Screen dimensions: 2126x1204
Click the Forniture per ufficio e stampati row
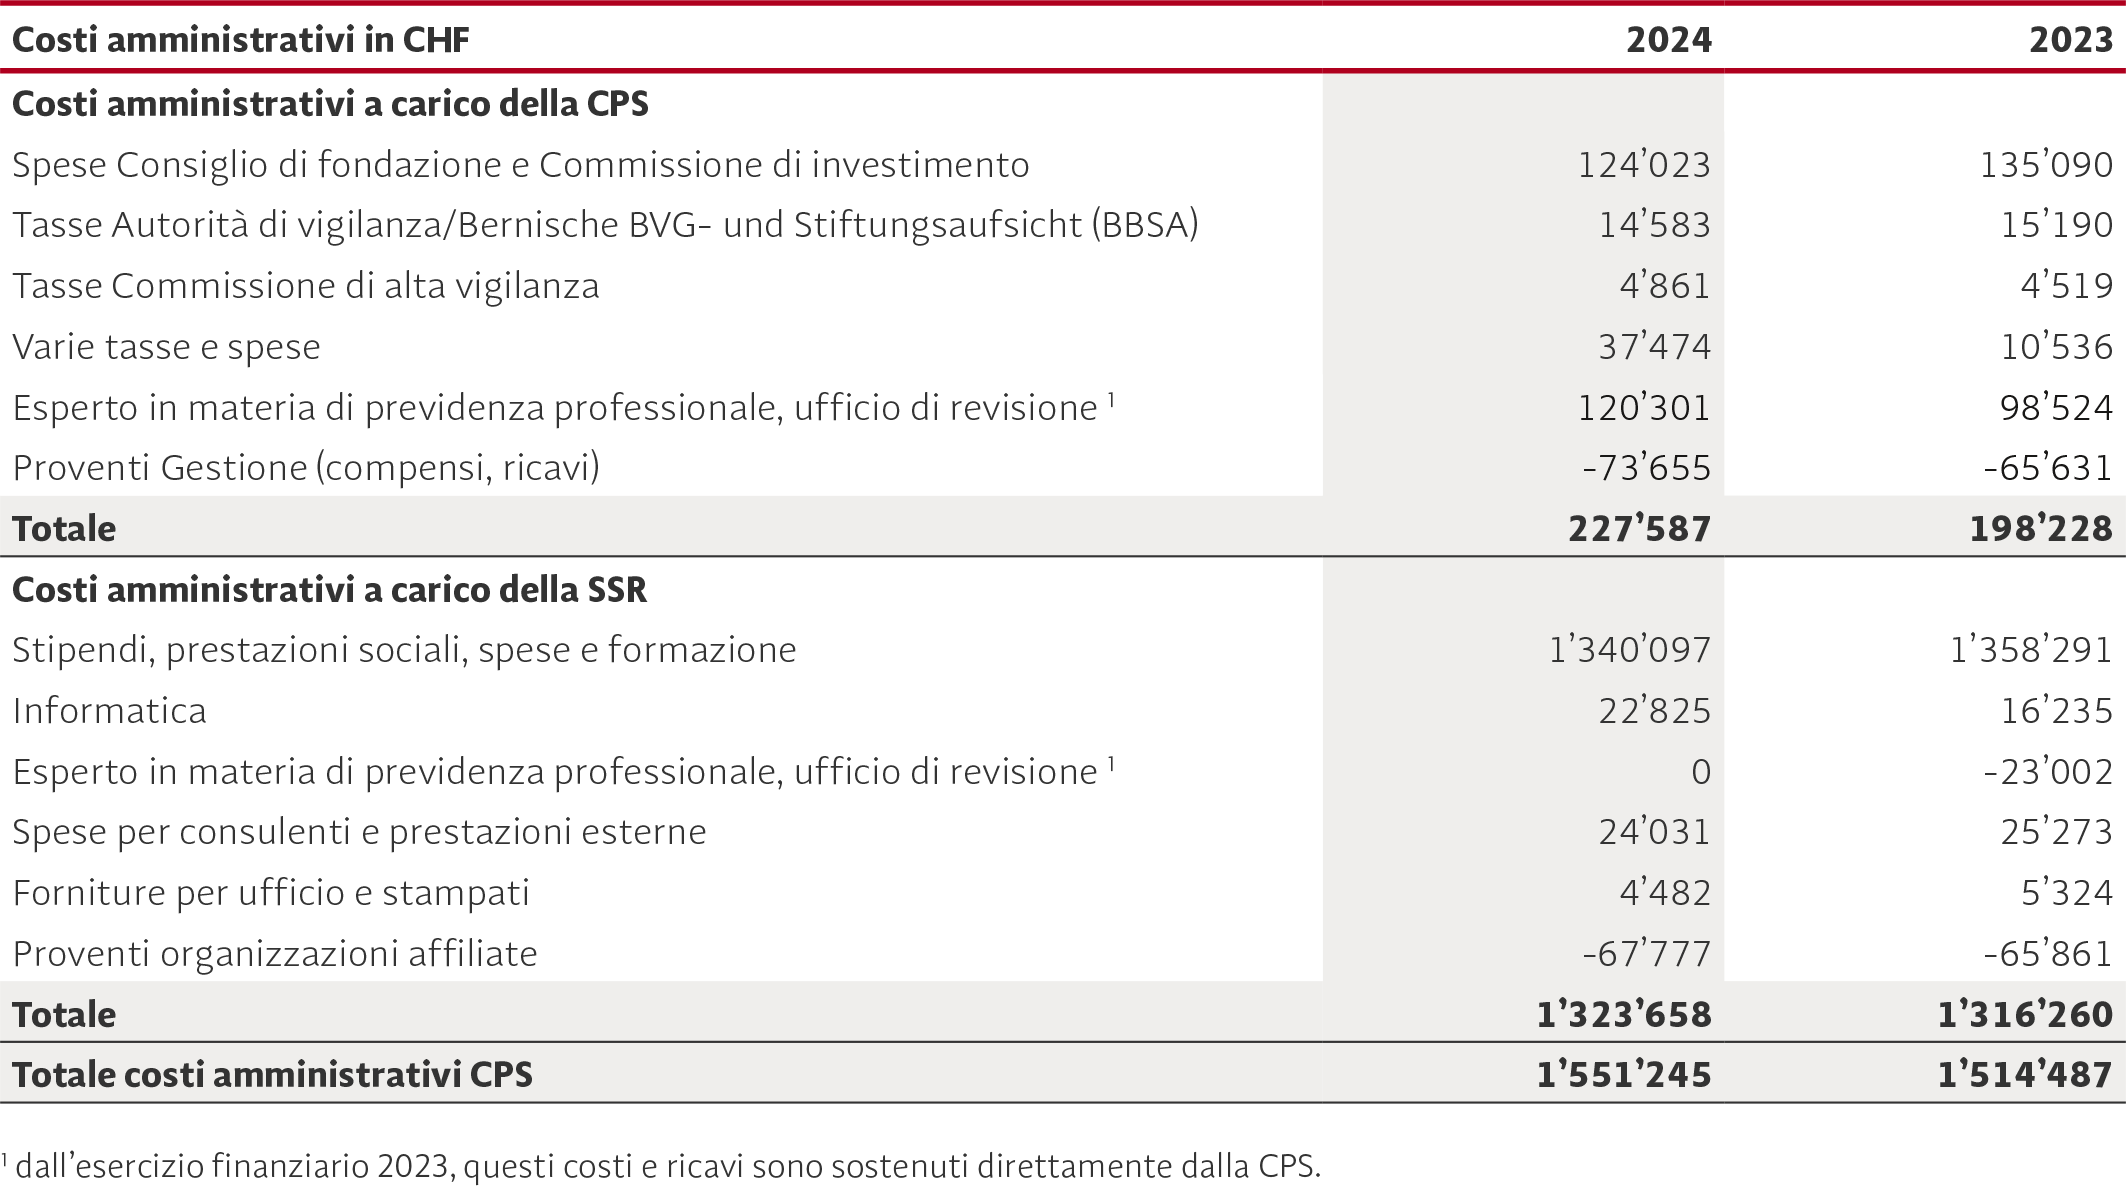1063,893
